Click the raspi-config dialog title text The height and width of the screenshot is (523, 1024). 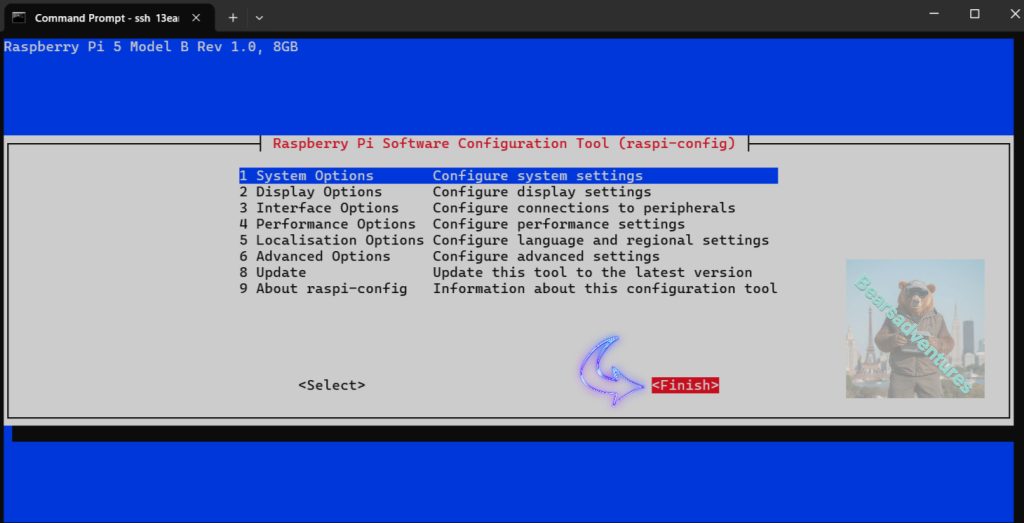tap(504, 143)
